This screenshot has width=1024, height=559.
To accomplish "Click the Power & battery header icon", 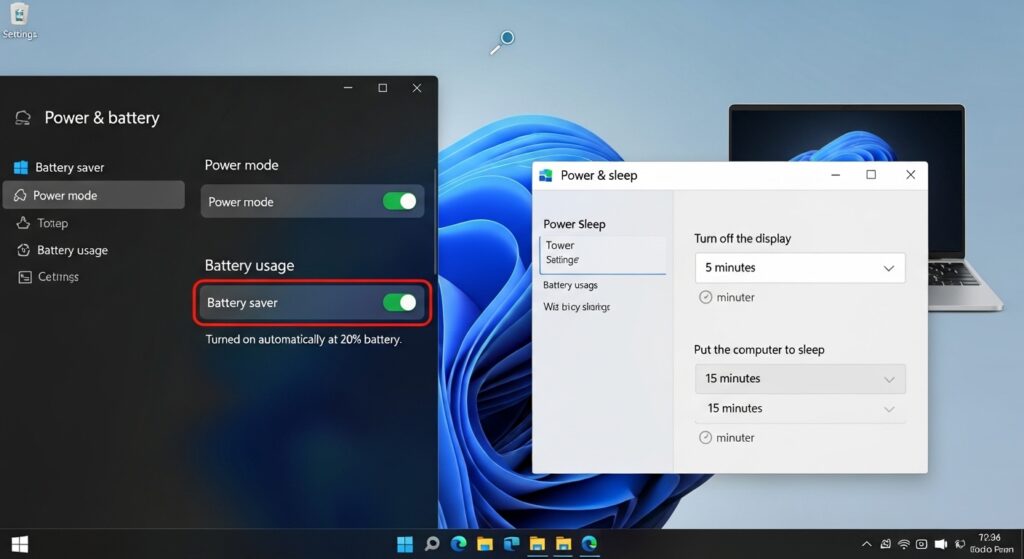I will coord(22,118).
